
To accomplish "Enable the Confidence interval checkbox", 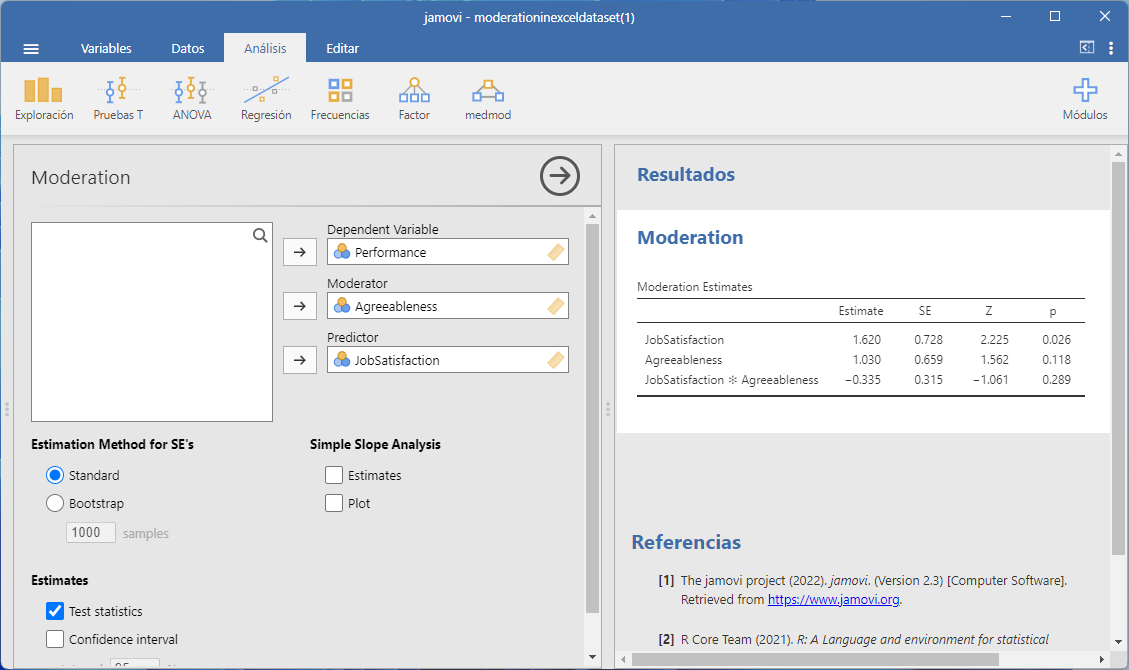I will [x=55, y=640].
